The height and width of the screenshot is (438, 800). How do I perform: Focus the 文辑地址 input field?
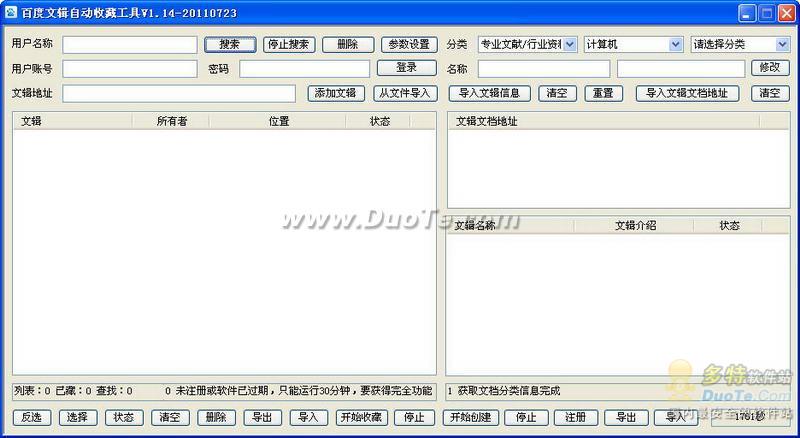[179, 93]
